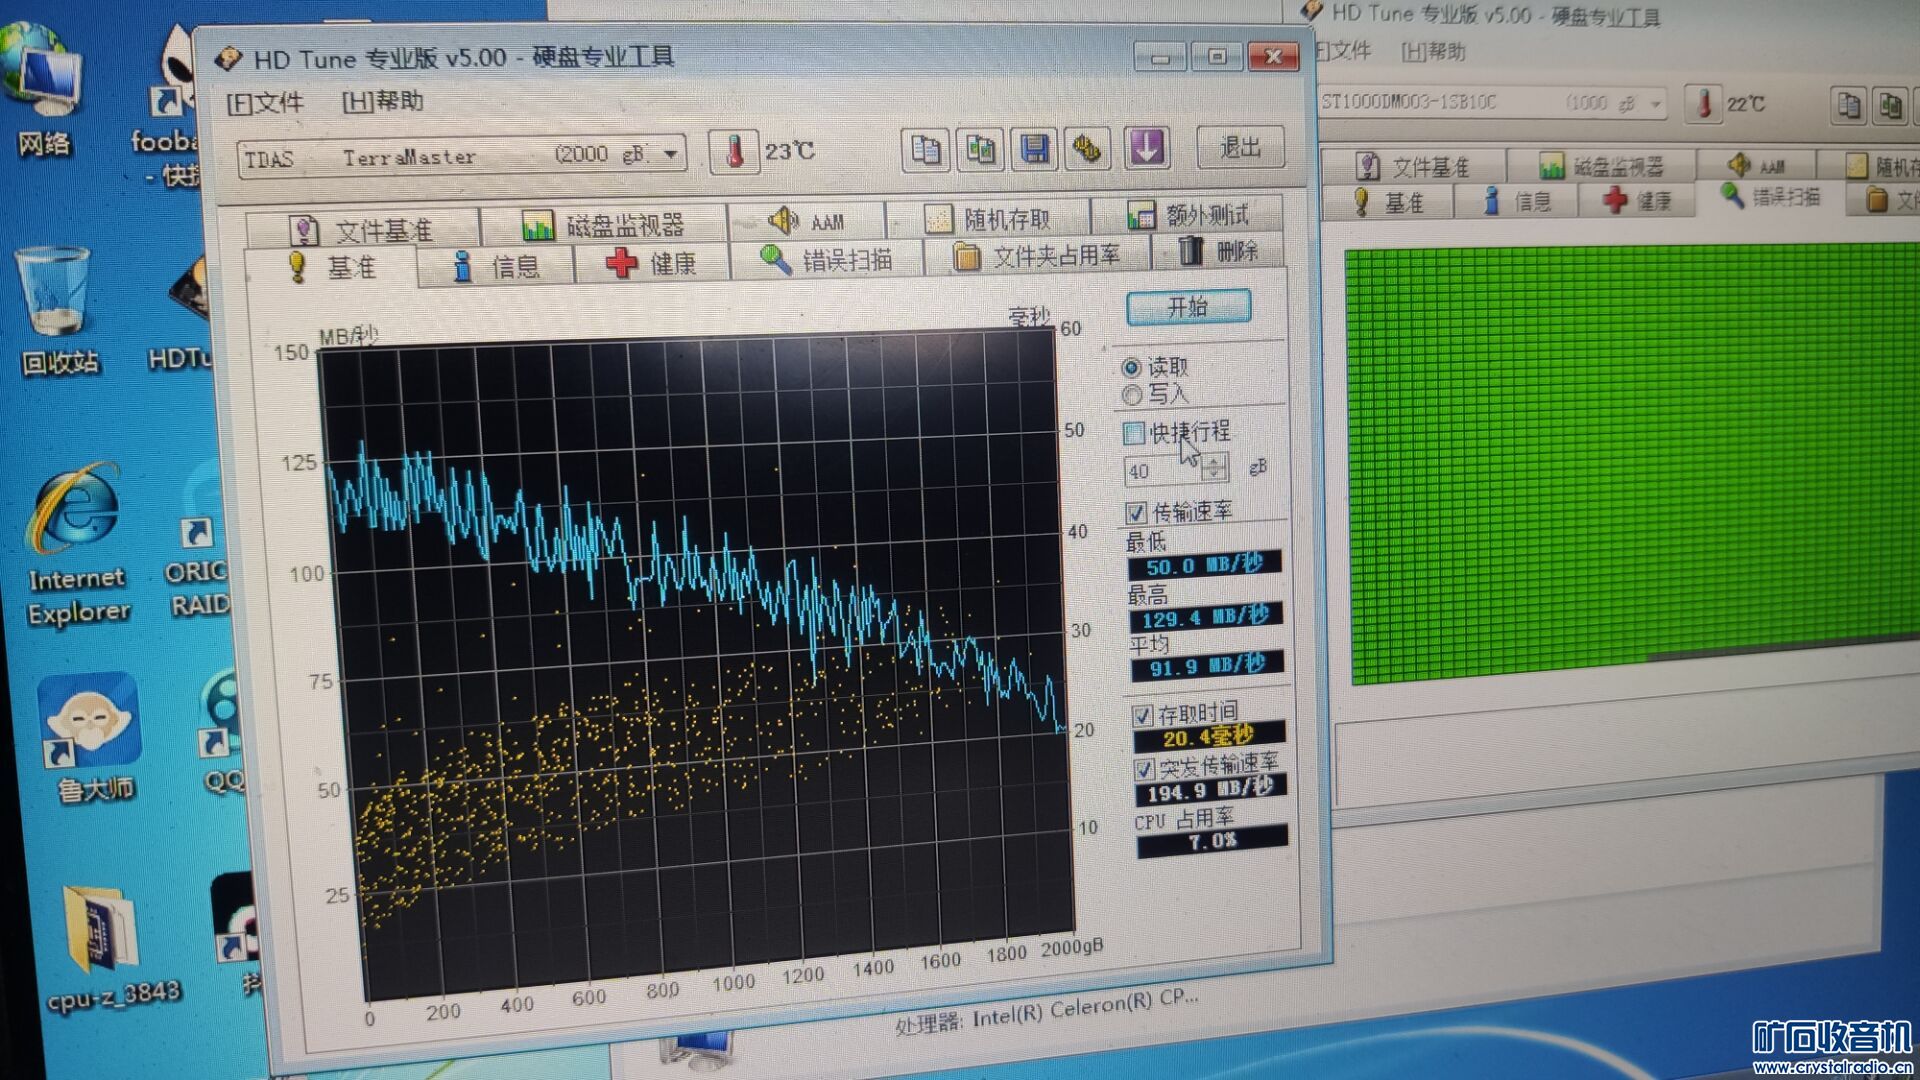Open the 信息 tab in the rear window
This screenshot has height=1080, width=1920.
point(1517,201)
